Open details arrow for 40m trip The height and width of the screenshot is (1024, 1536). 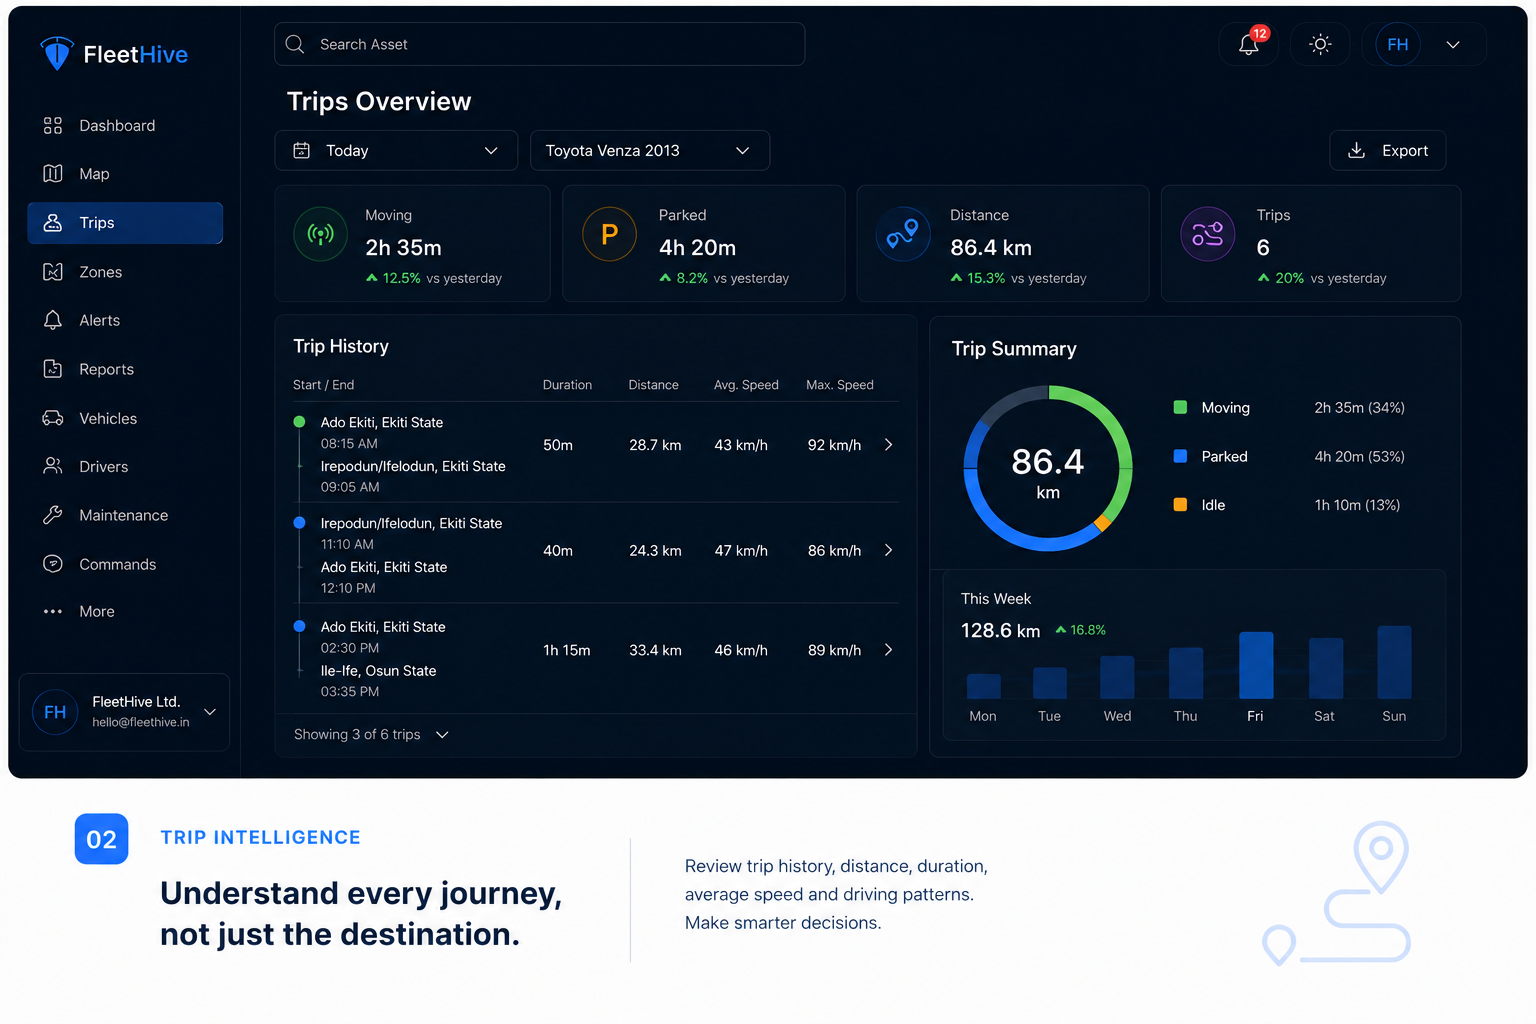(888, 551)
